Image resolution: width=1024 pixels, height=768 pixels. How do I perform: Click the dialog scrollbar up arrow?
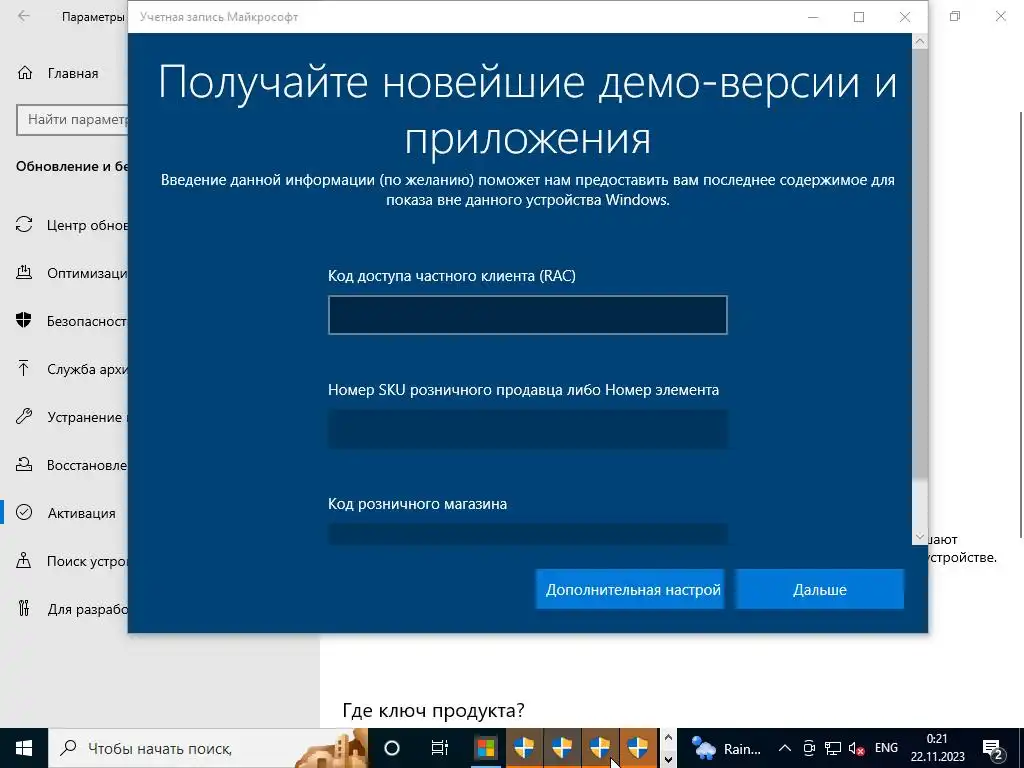pos(920,41)
